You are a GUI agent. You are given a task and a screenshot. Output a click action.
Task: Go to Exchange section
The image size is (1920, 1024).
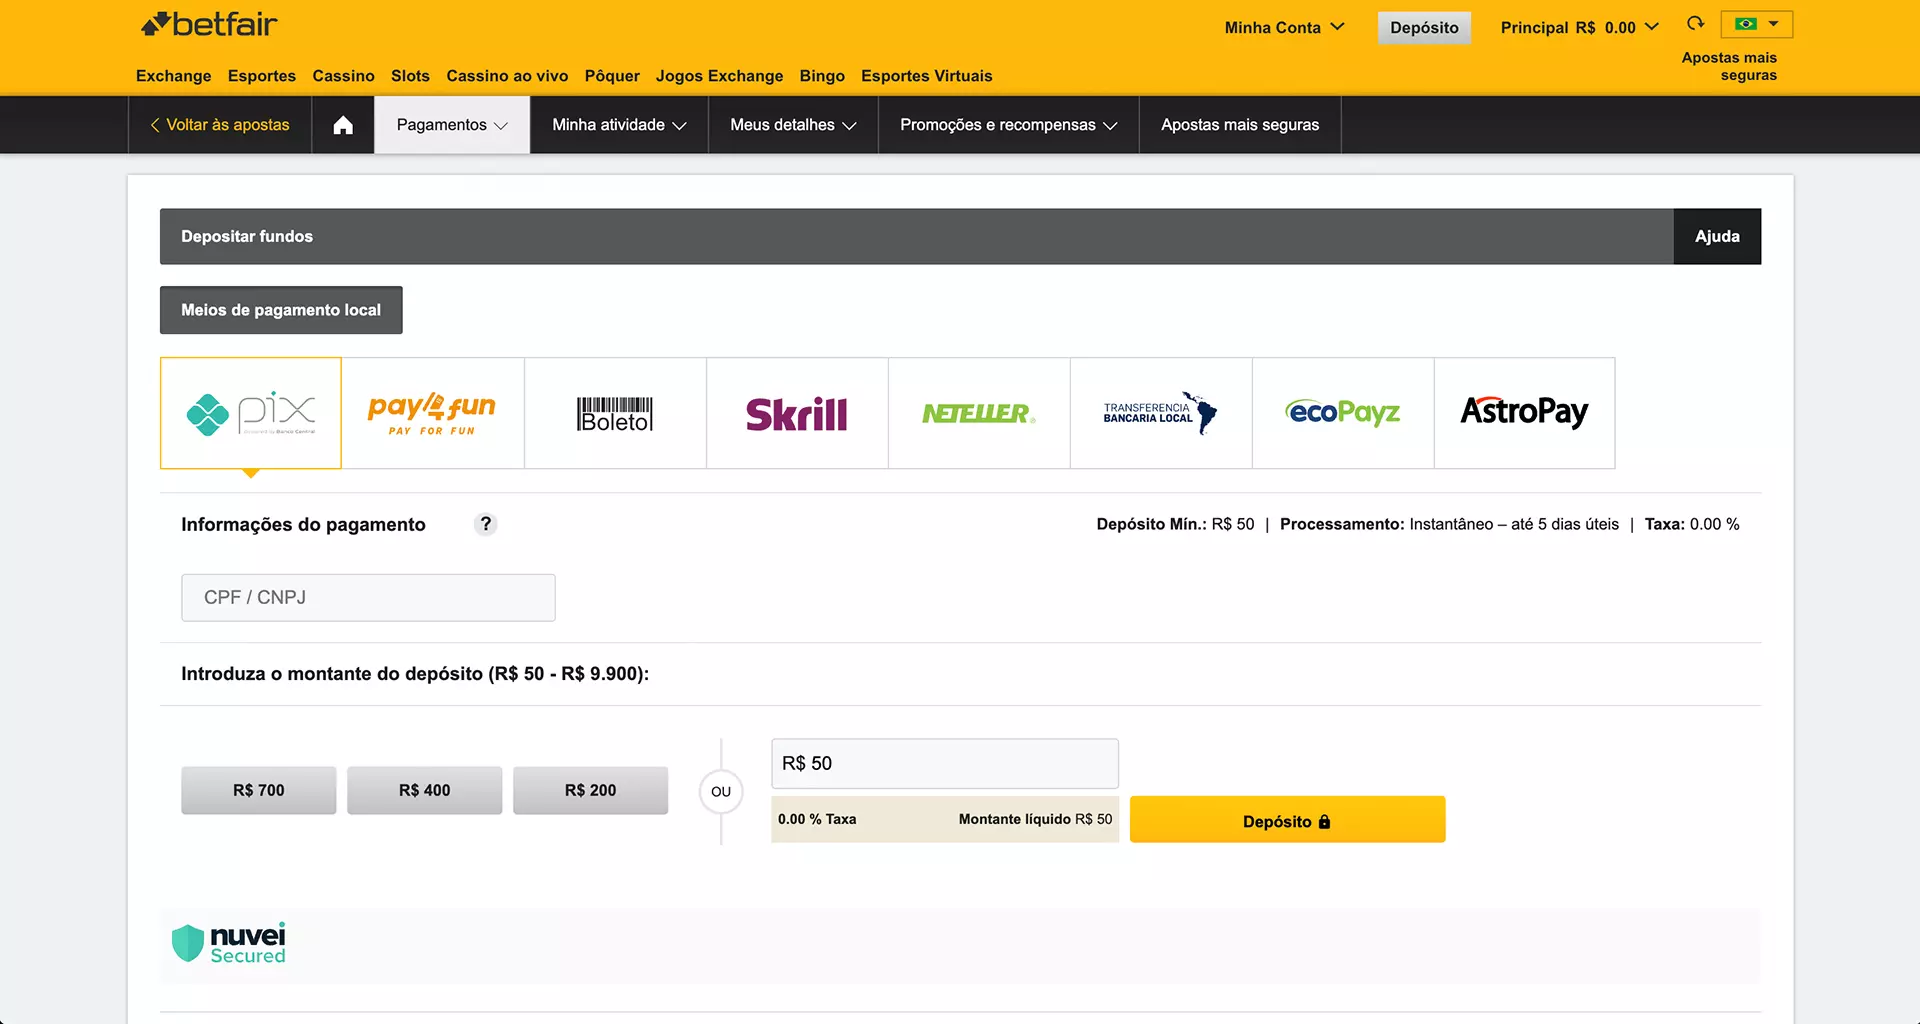point(174,76)
